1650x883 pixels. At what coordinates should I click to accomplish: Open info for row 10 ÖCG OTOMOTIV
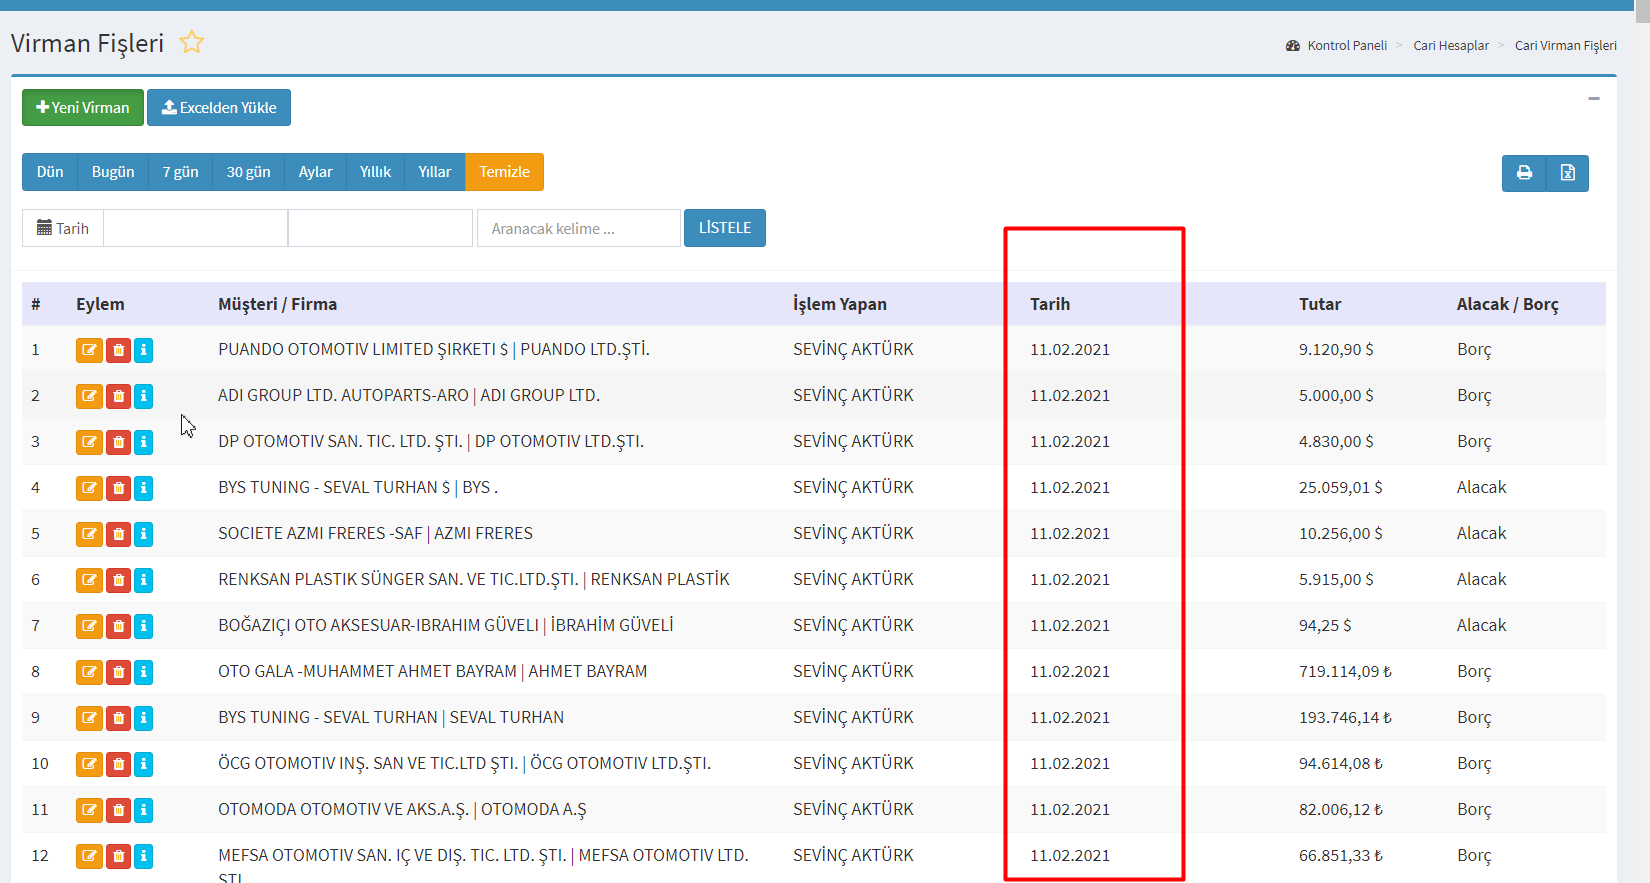(144, 764)
